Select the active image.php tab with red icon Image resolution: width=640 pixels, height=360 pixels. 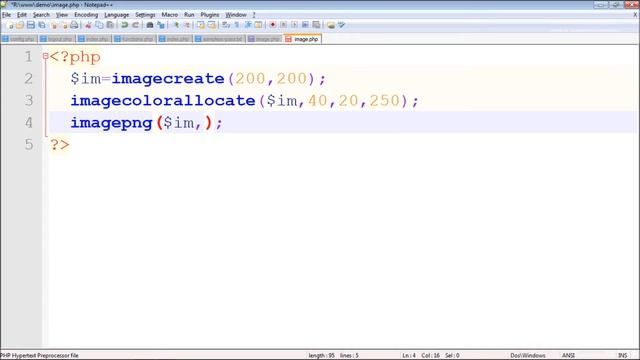coord(302,39)
